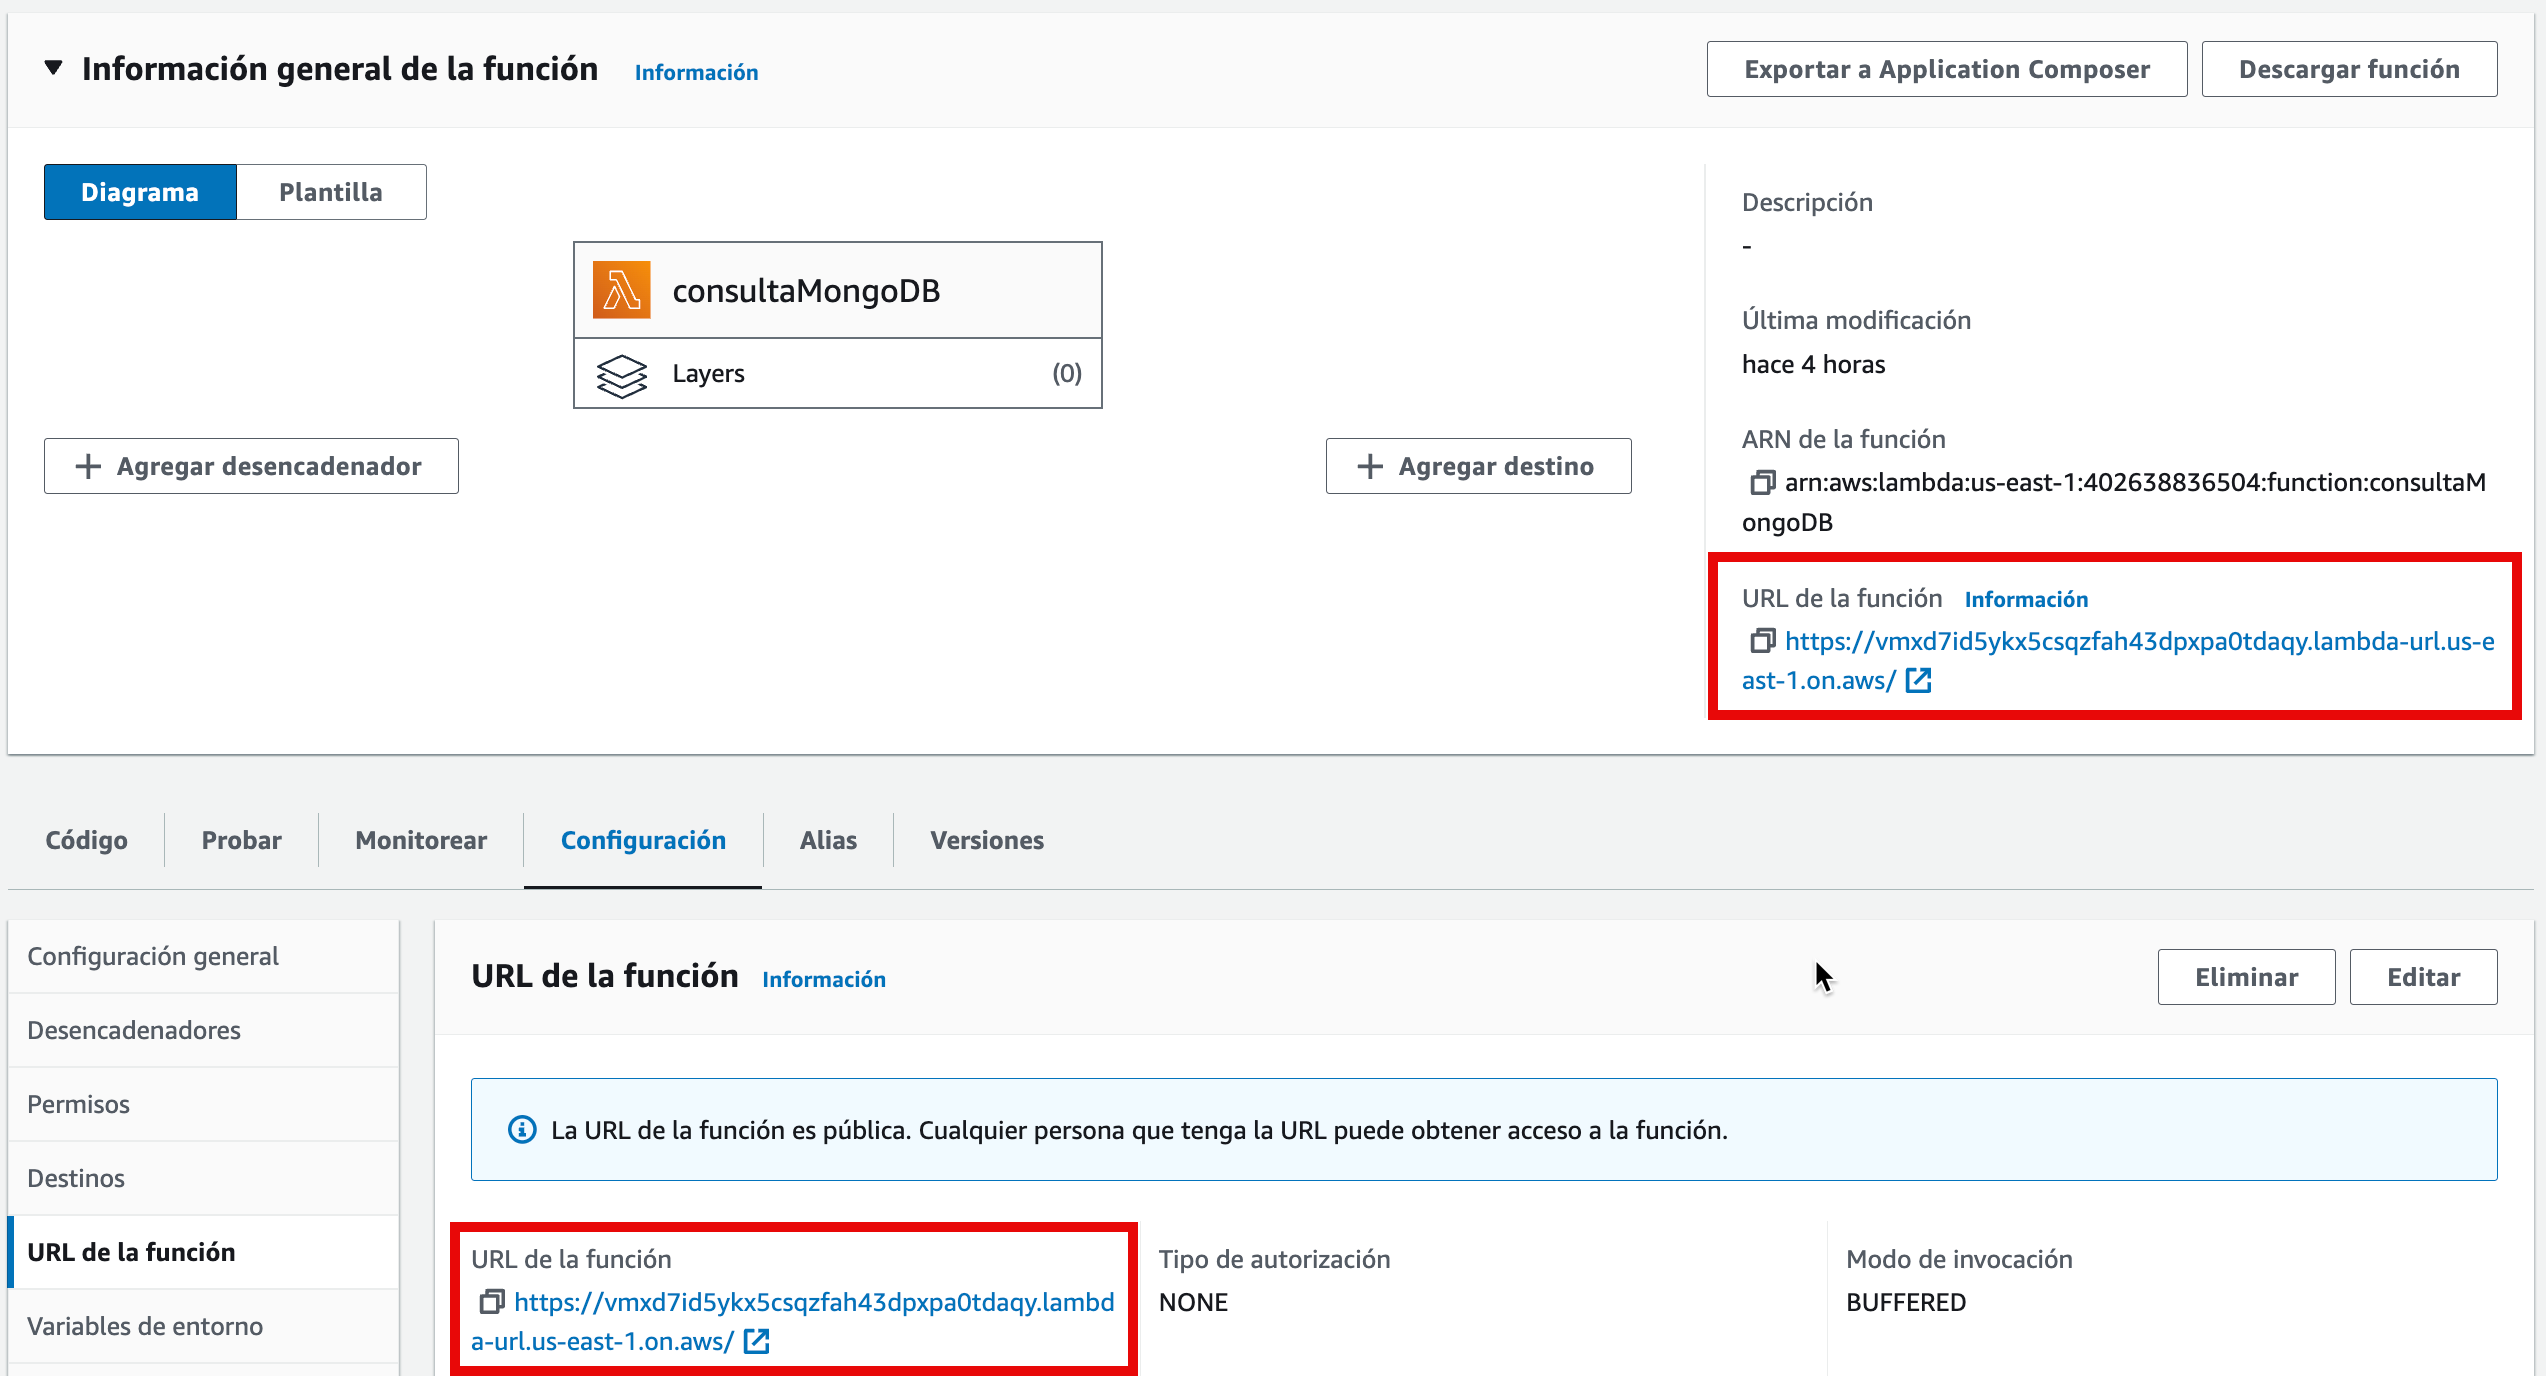Open Permisos in the side menu

(204, 1104)
